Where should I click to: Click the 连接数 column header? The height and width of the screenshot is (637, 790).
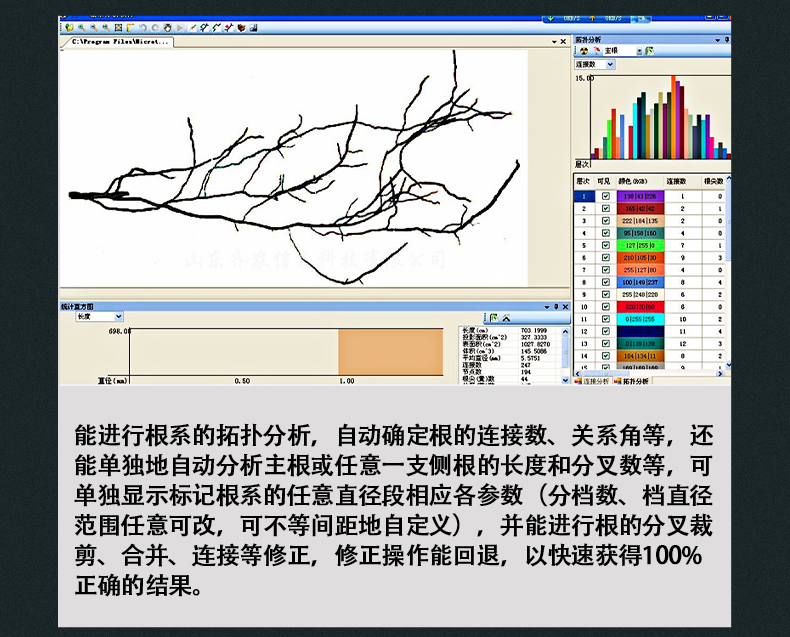pyautogui.click(x=677, y=181)
